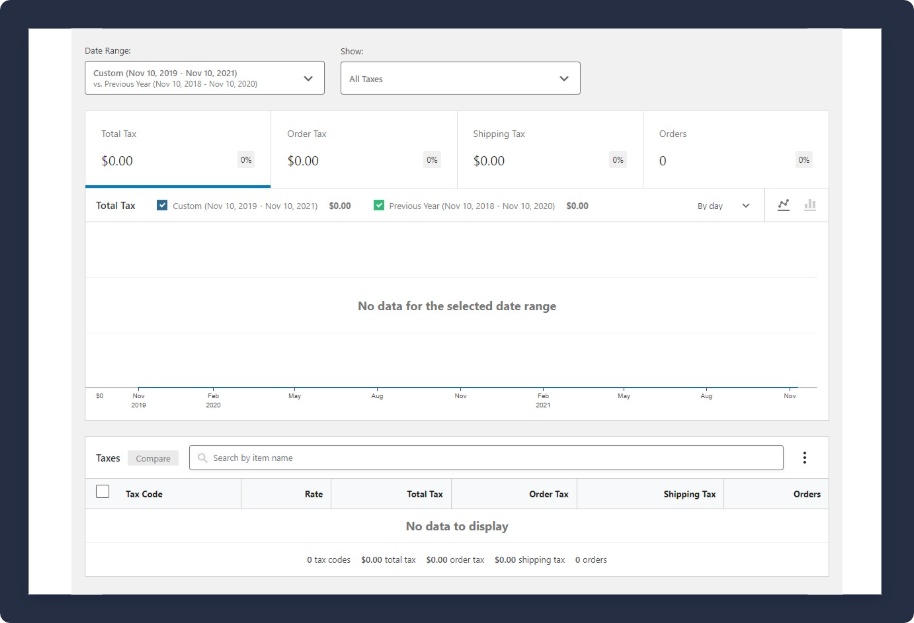Click the Compare button
This screenshot has width=914, height=623.
pyautogui.click(x=153, y=458)
